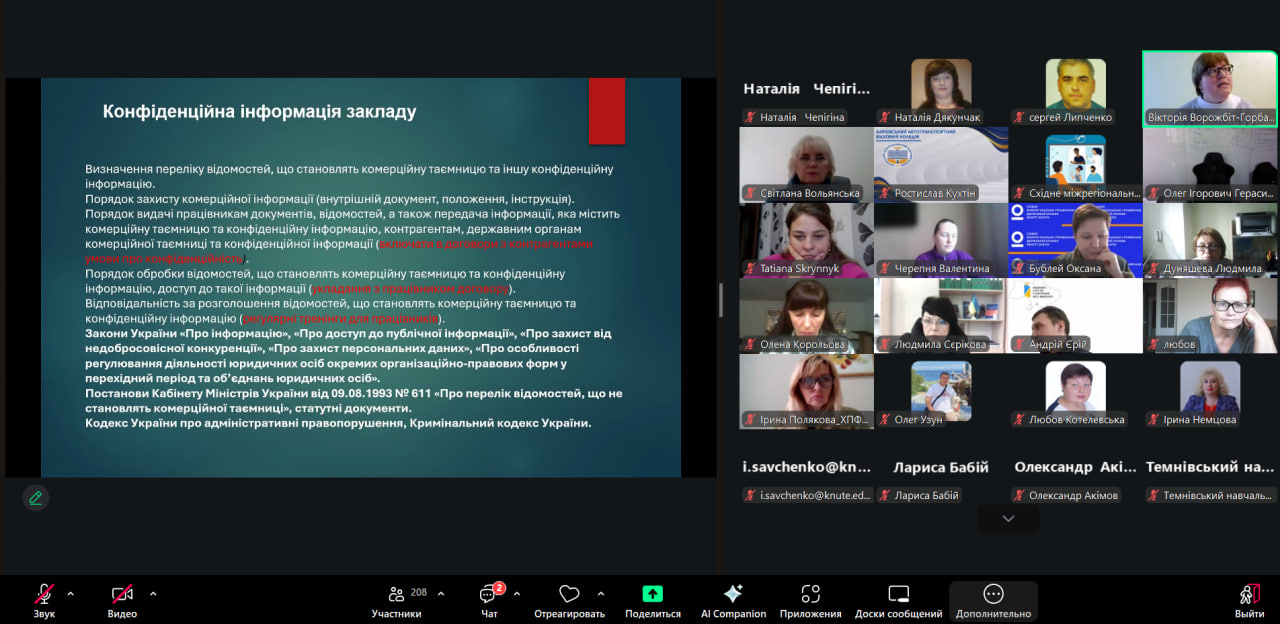Click the Отреагировать reactions heart icon

click(569, 594)
